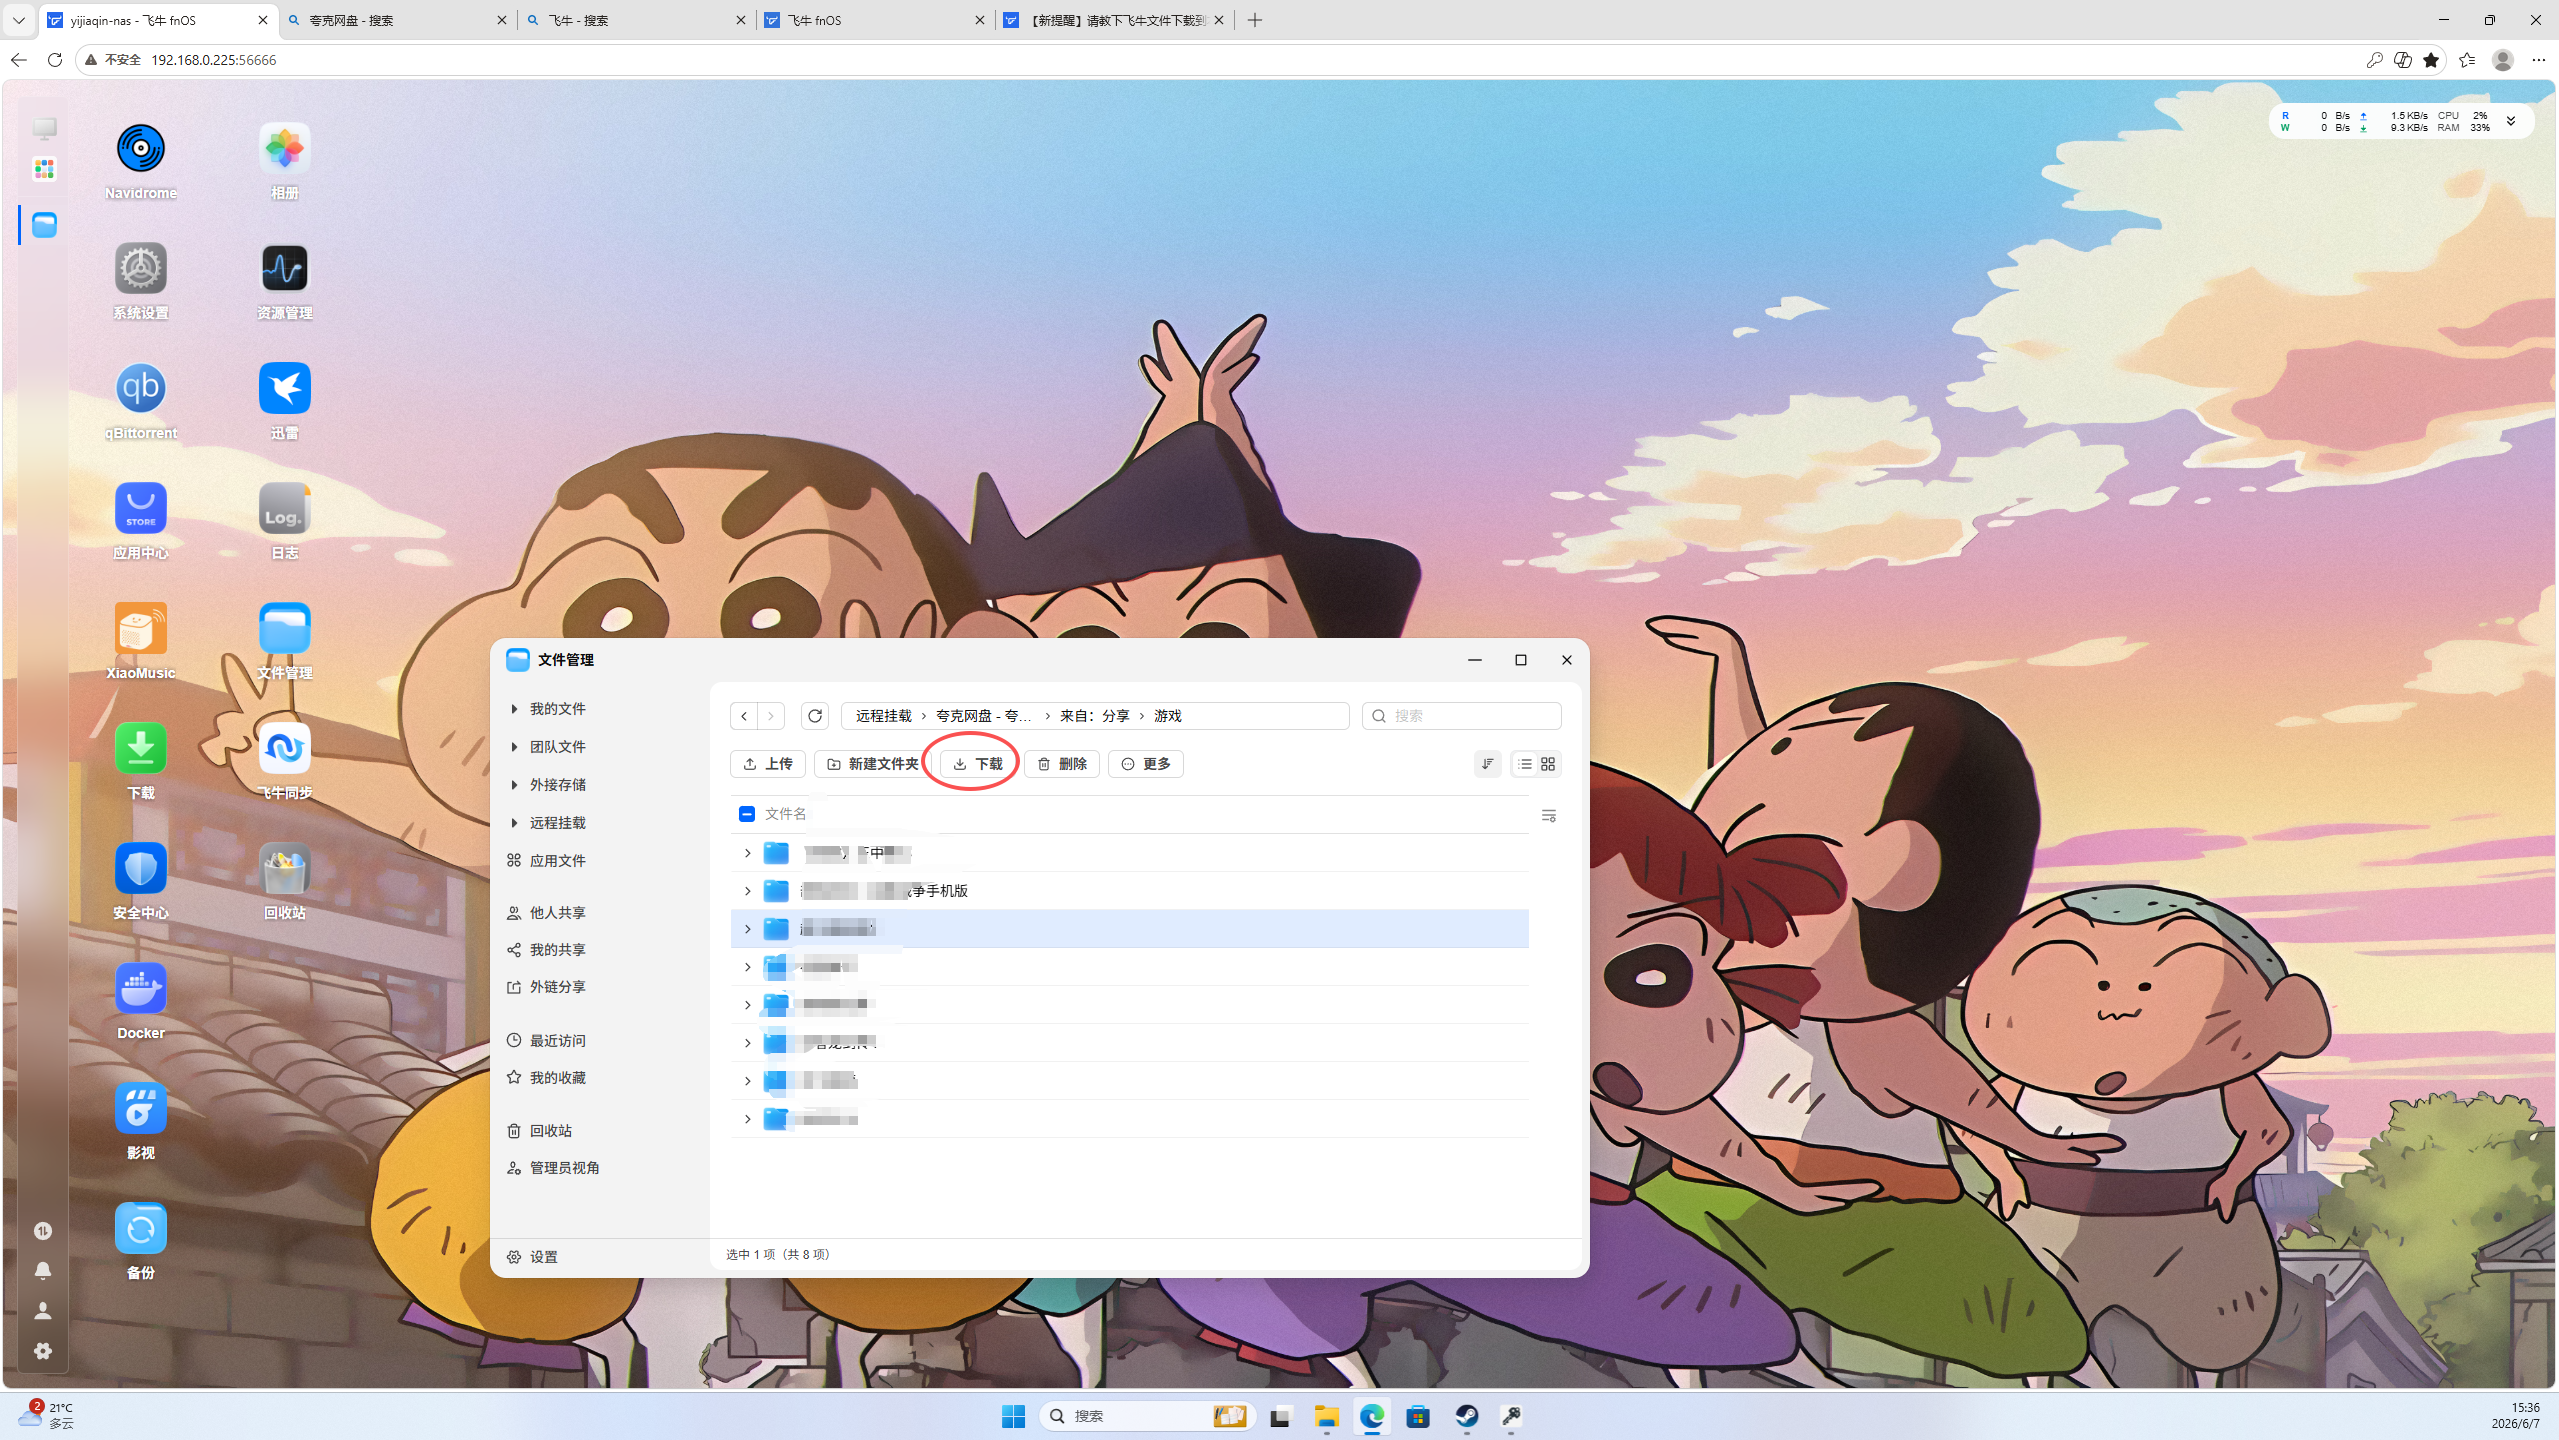Viewport: 2559px width, 1440px height.
Task: Open the settings gear in left dock
Action: 43,1351
